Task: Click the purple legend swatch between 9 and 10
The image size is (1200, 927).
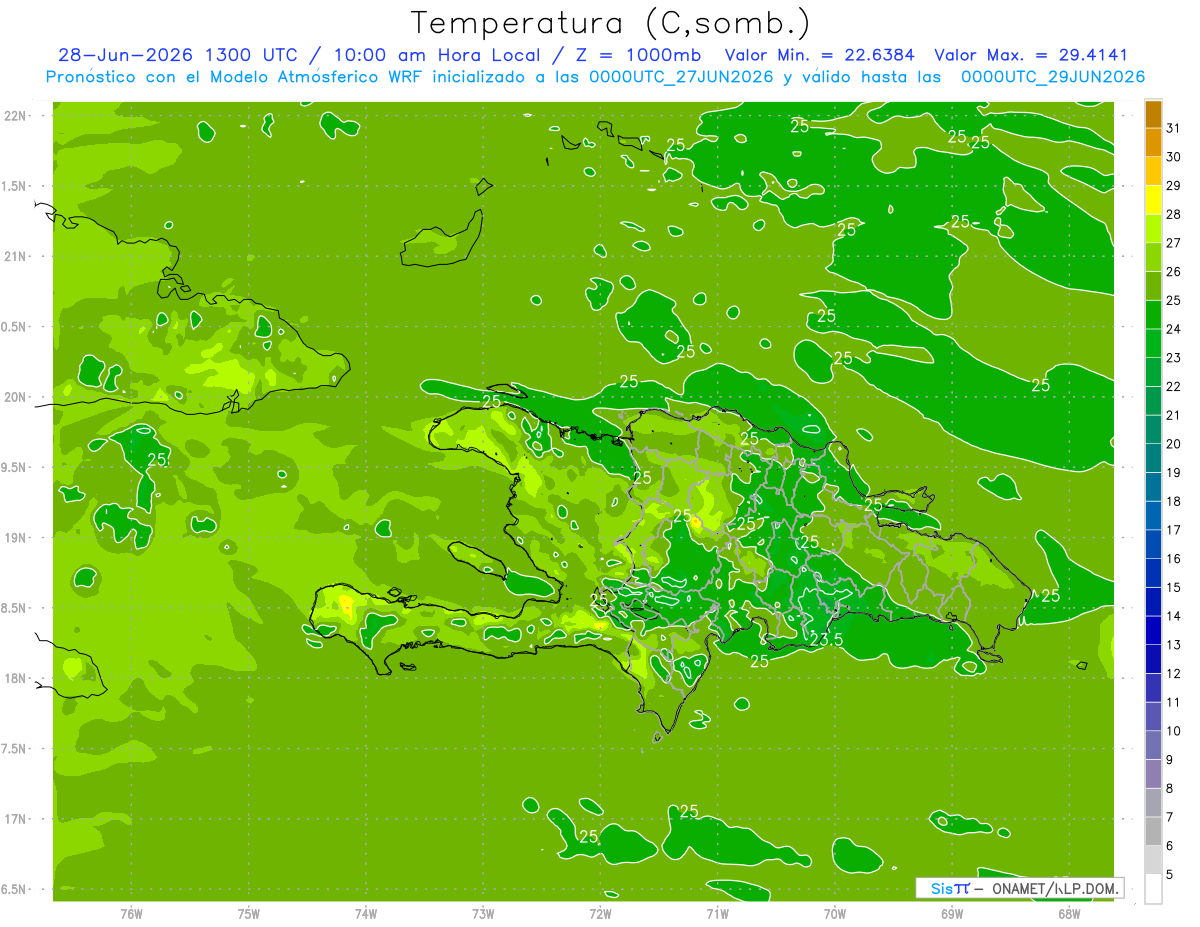Action: 1153,745
